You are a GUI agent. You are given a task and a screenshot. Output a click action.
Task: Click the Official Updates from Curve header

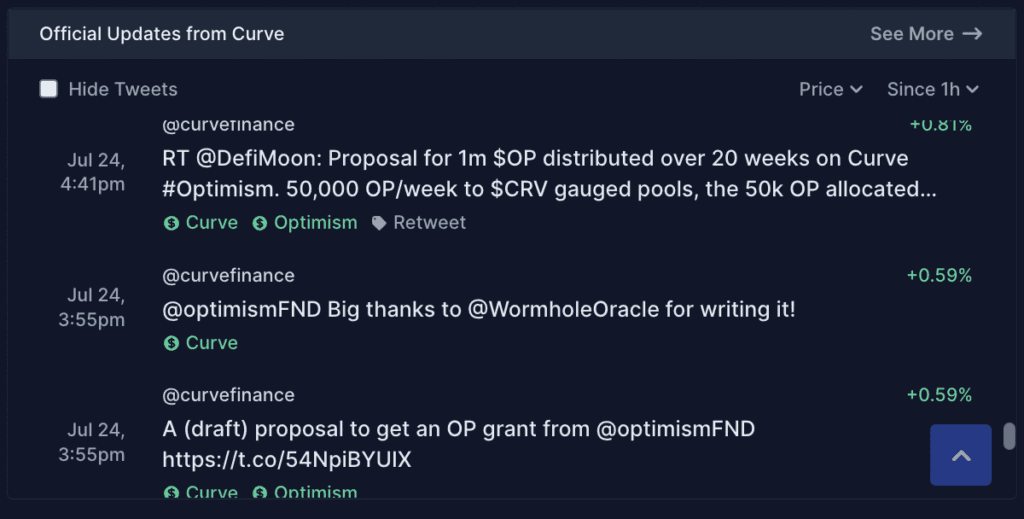[162, 33]
